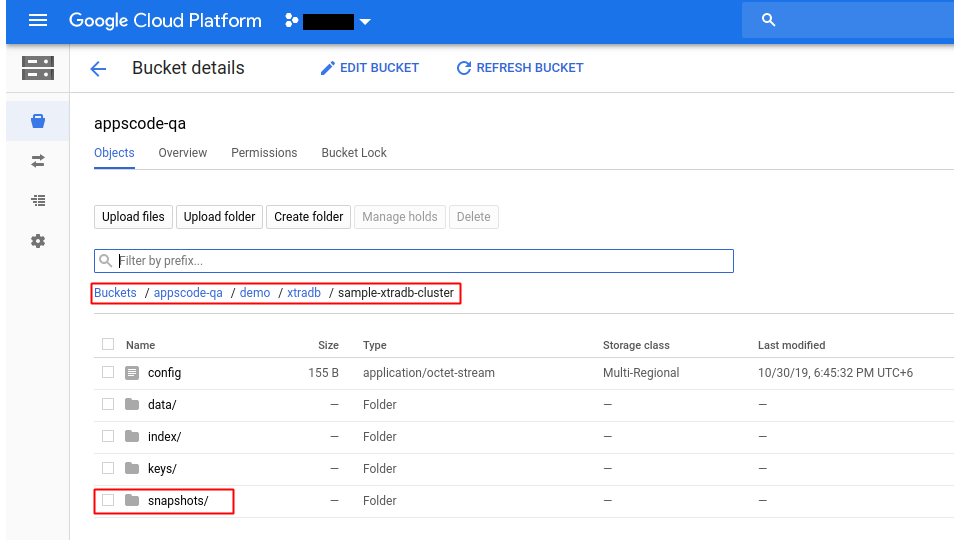960x540 pixels.
Task: Open the Transfer sidebar icon
Action: (38, 160)
